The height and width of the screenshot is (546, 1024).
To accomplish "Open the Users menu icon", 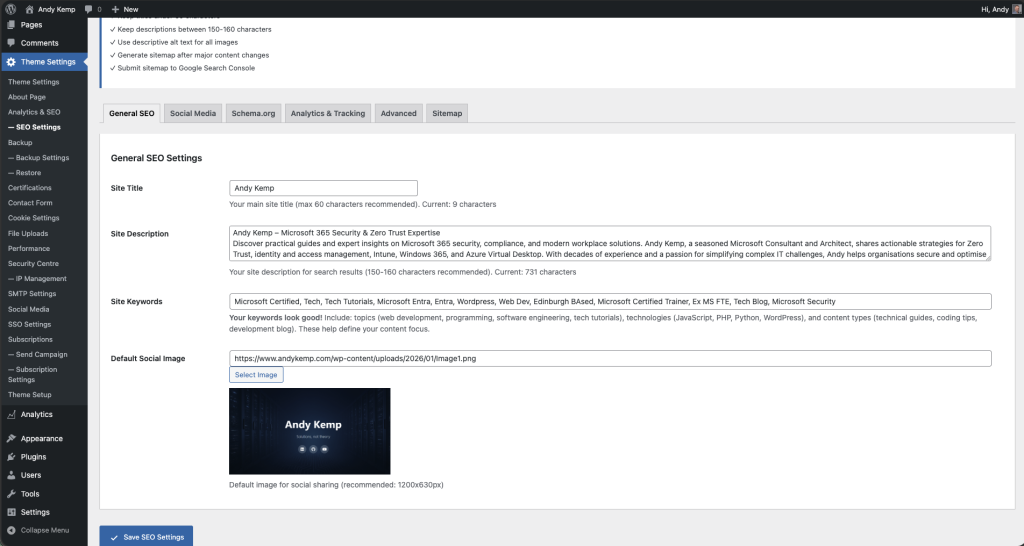I will pyautogui.click(x=11, y=475).
